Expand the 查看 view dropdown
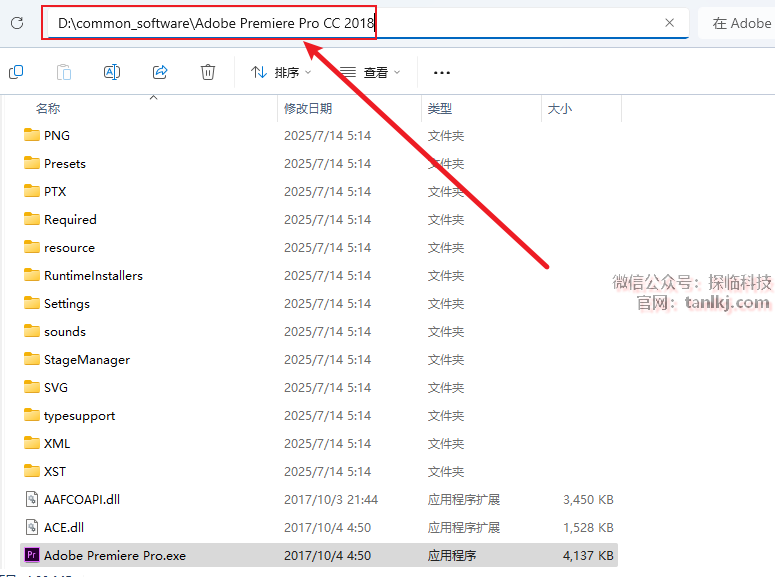Viewport: 775px width, 577px height. click(371, 72)
